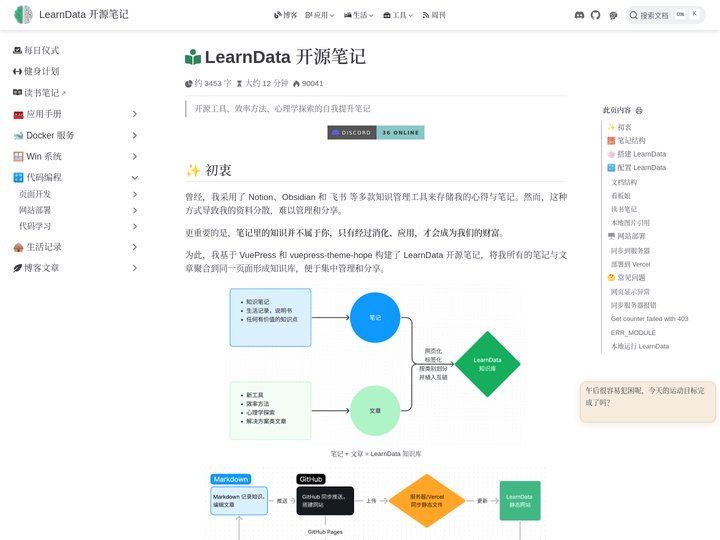Open the GitHub repository icon
This screenshot has height=540, width=720.
click(x=596, y=15)
